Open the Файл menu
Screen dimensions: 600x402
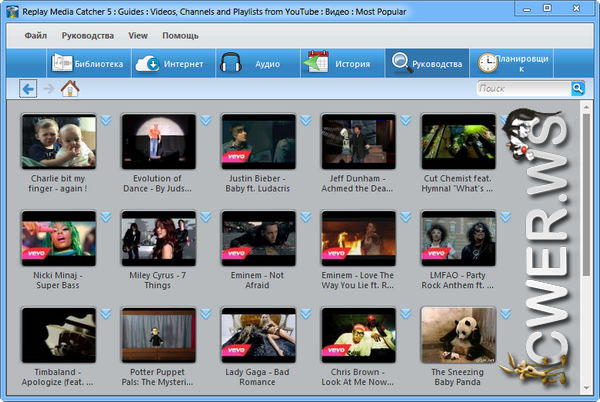36,35
